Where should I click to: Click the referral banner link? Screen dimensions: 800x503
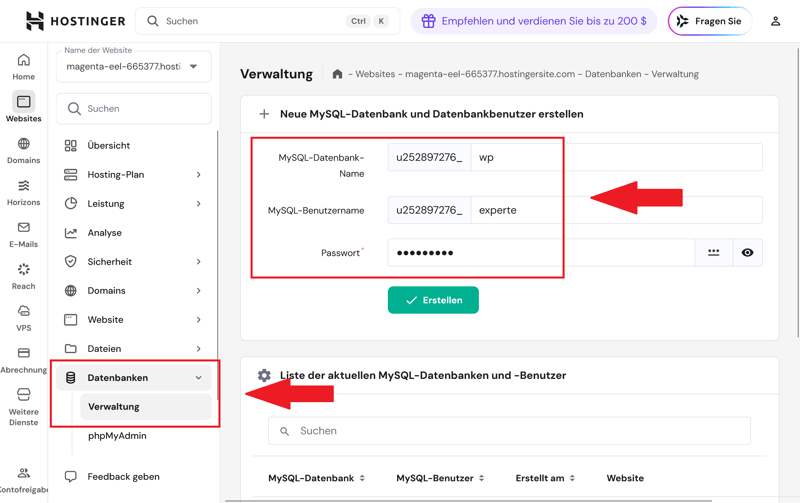534,21
